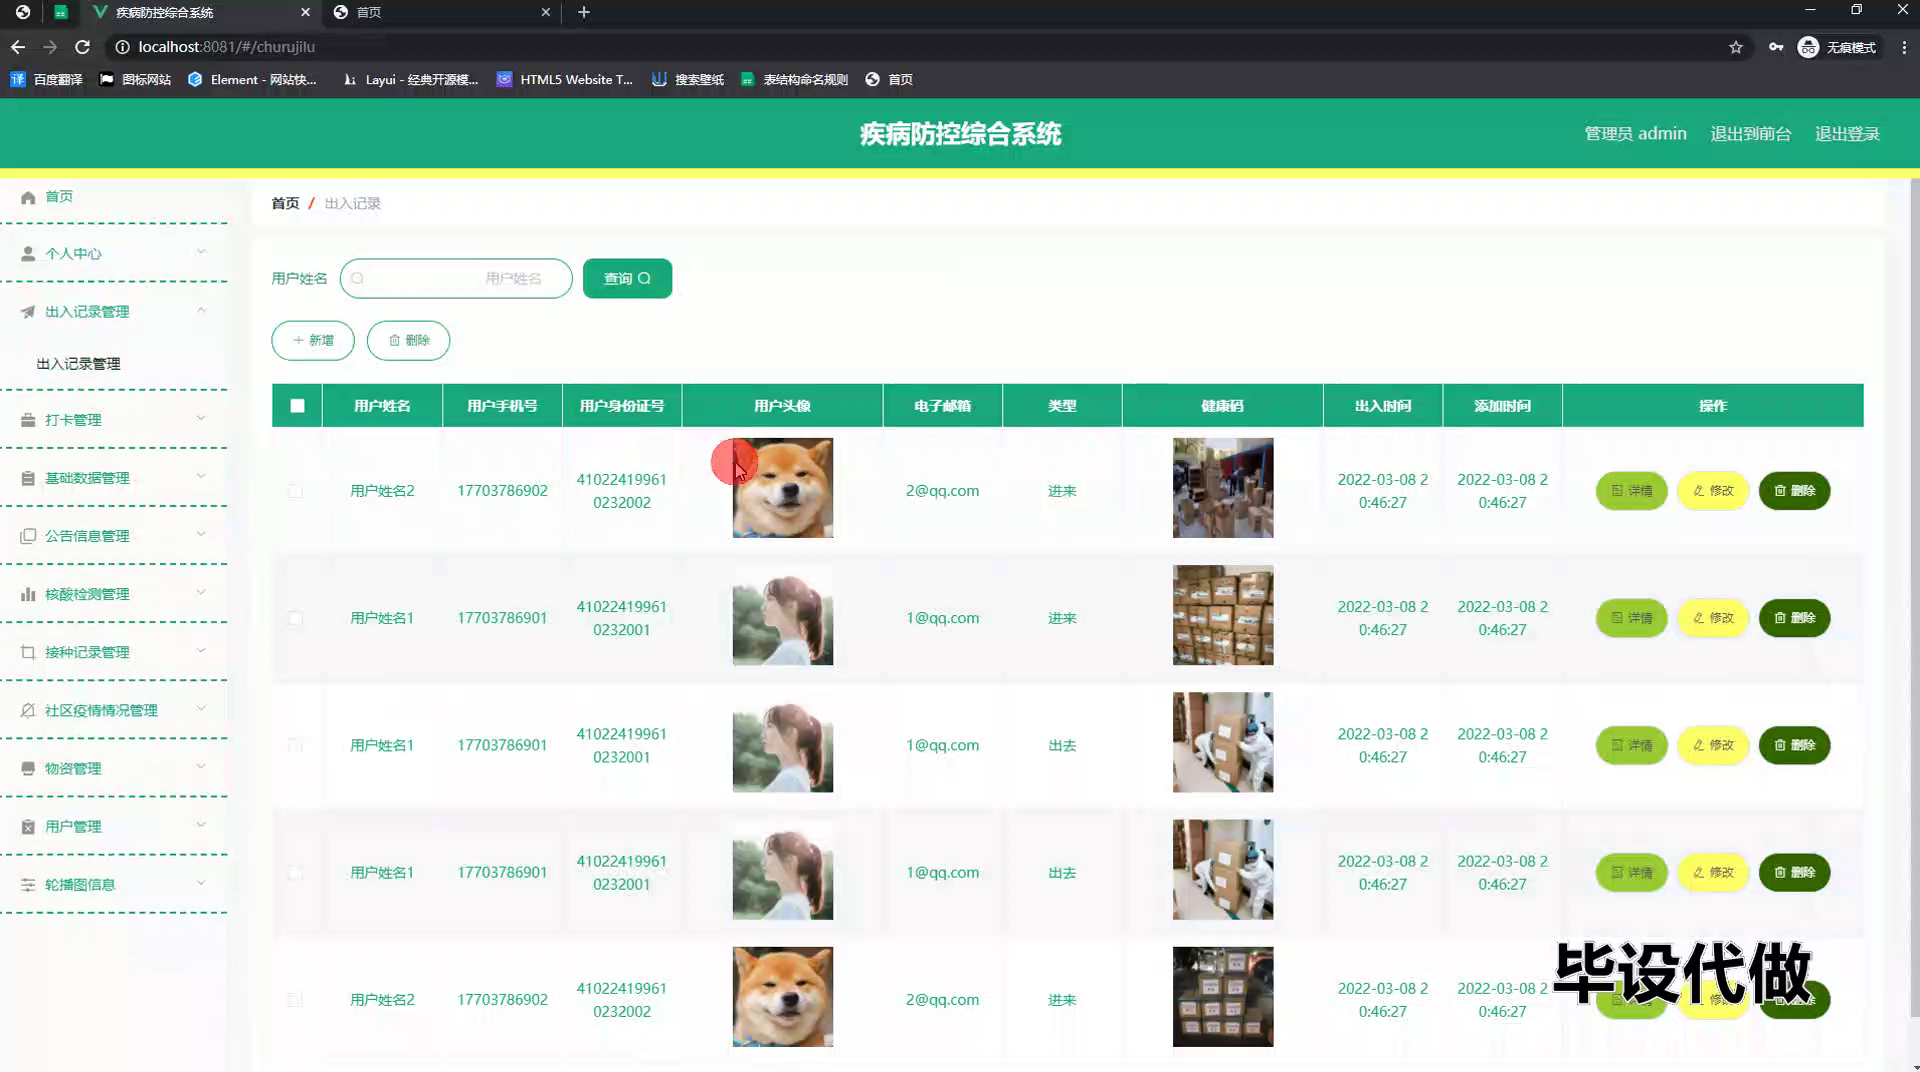Expand the 接种记录管理 menu chevron

[x=201, y=650]
